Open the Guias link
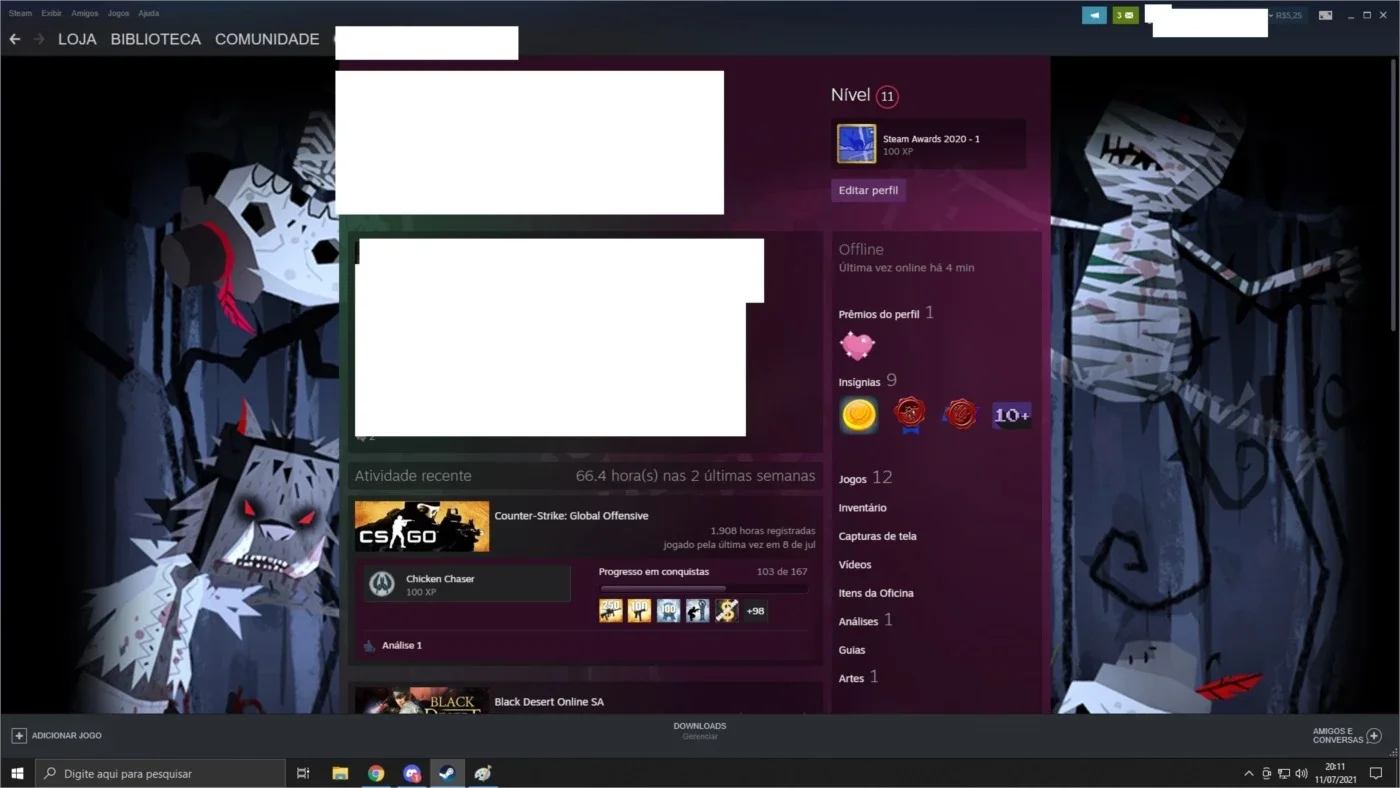This screenshot has width=1400, height=788. pos(852,650)
